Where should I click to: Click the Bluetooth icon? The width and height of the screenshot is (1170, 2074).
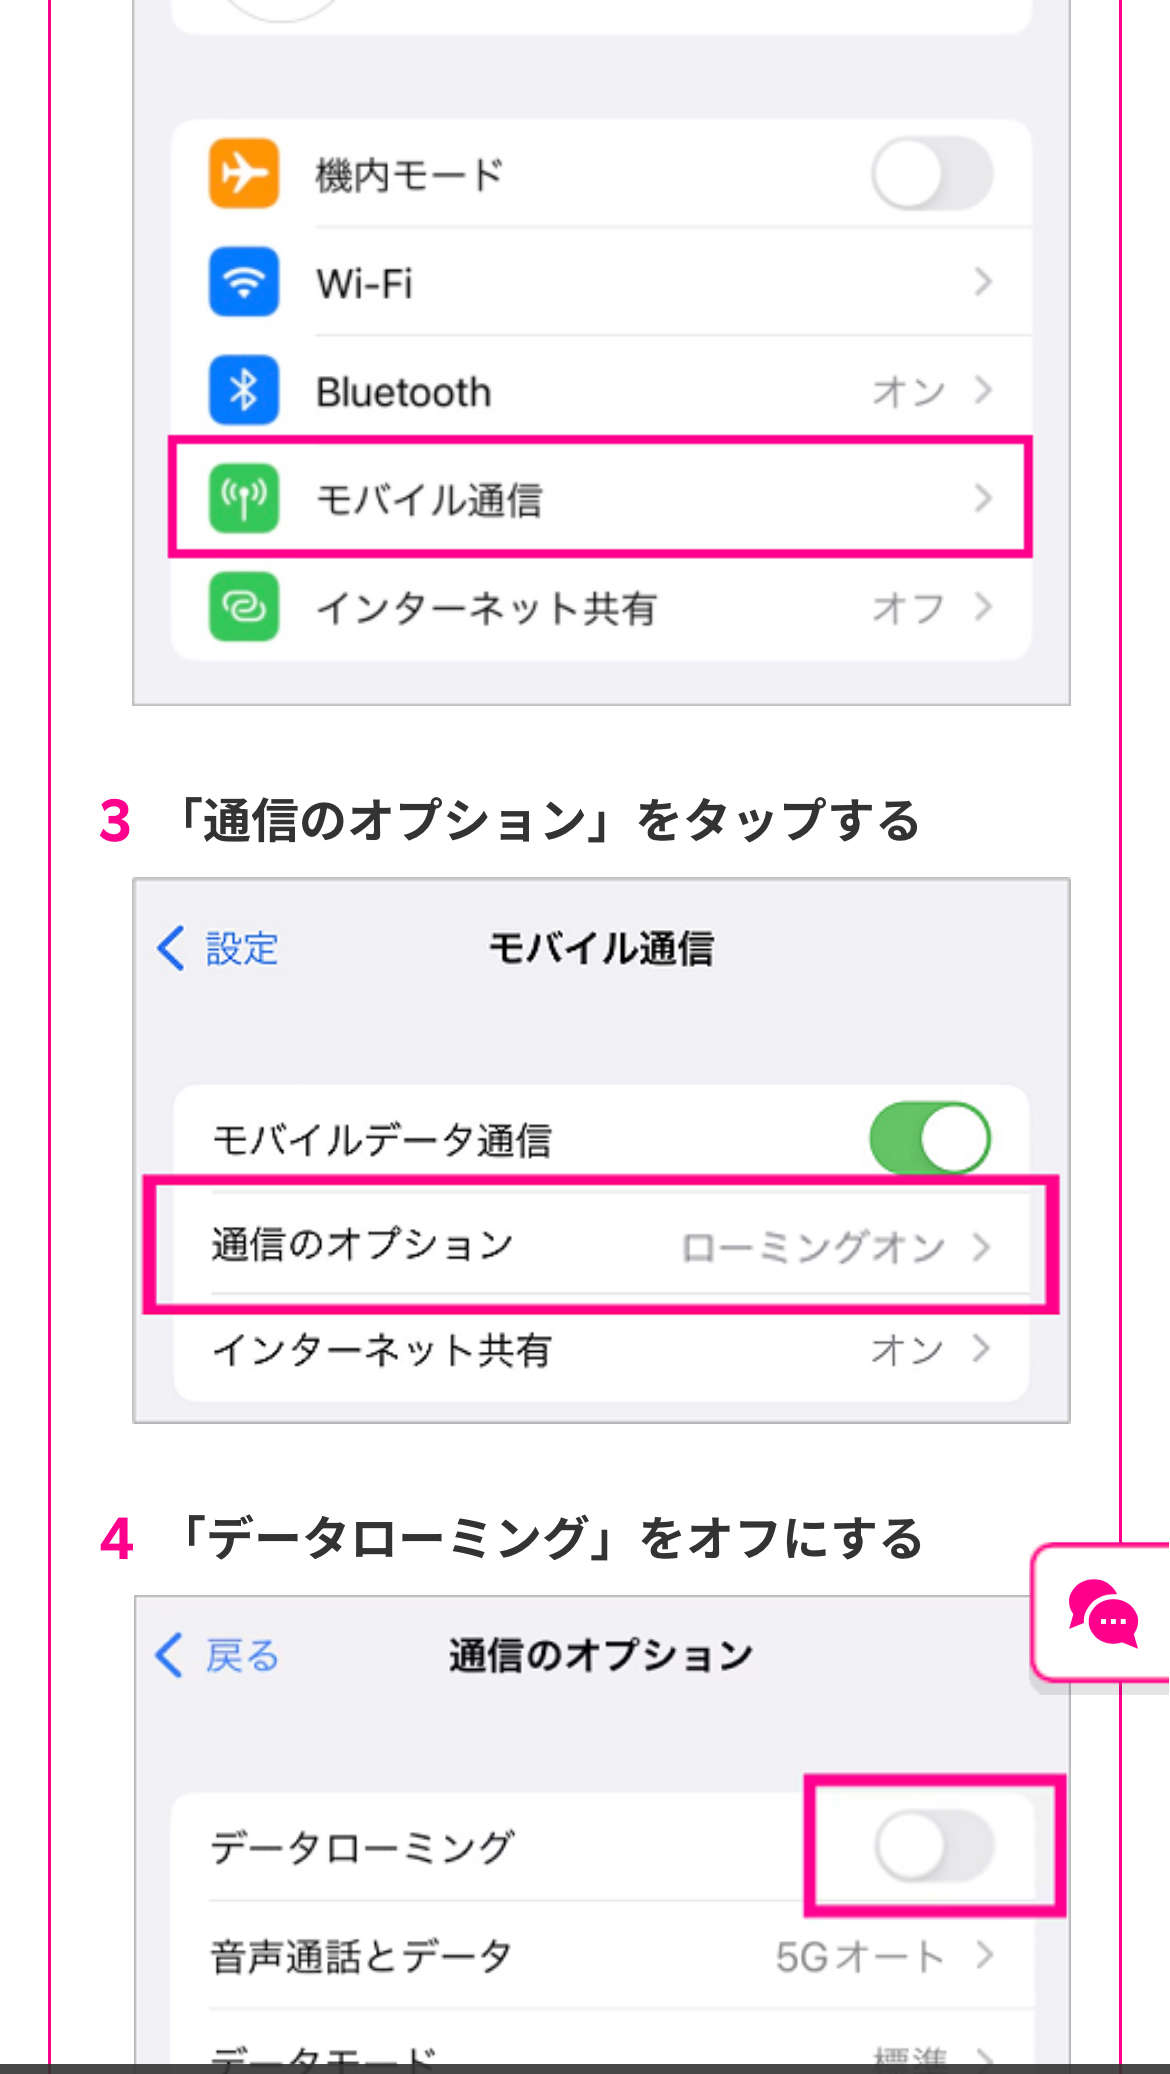[x=244, y=390]
